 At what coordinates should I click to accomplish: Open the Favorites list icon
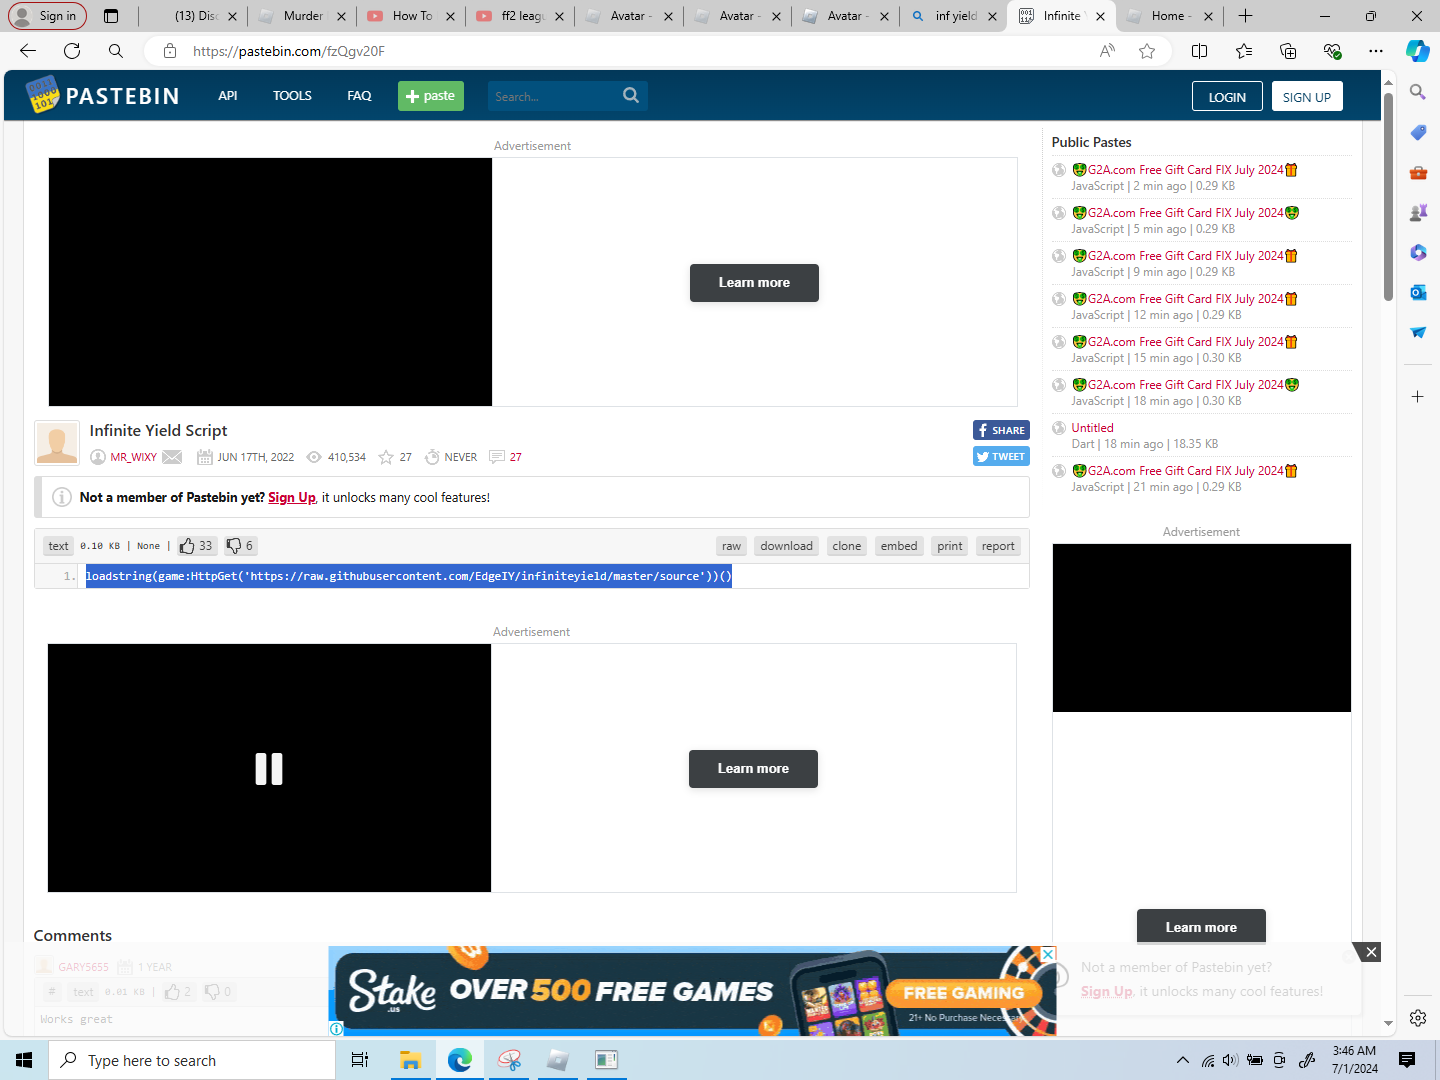tap(1244, 51)
